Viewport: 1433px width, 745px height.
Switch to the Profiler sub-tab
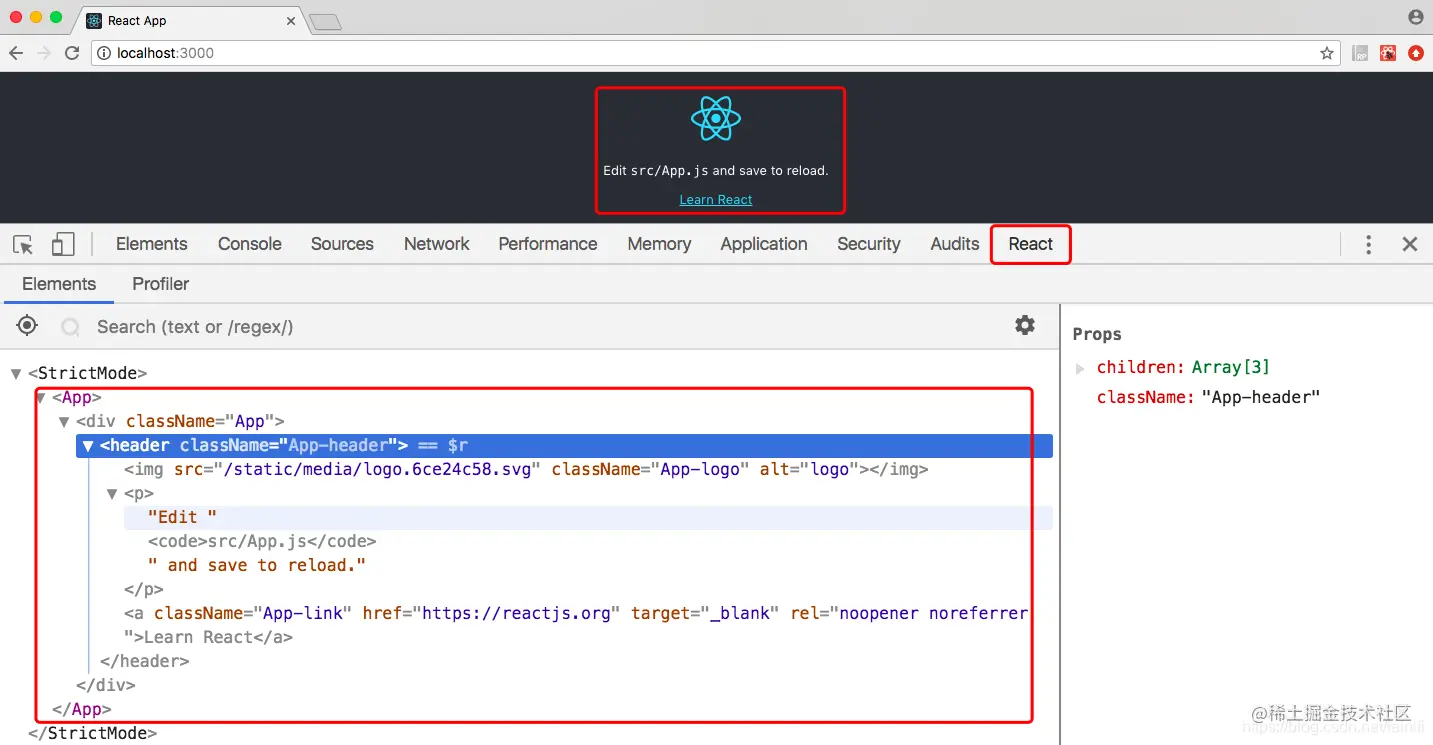click(161, 284)
